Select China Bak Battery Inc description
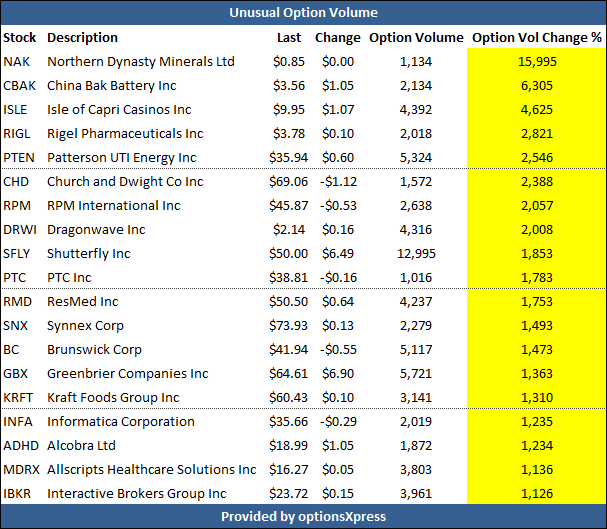Image resolution: width=607 pixels, height=529 pixels. [111, 86]
